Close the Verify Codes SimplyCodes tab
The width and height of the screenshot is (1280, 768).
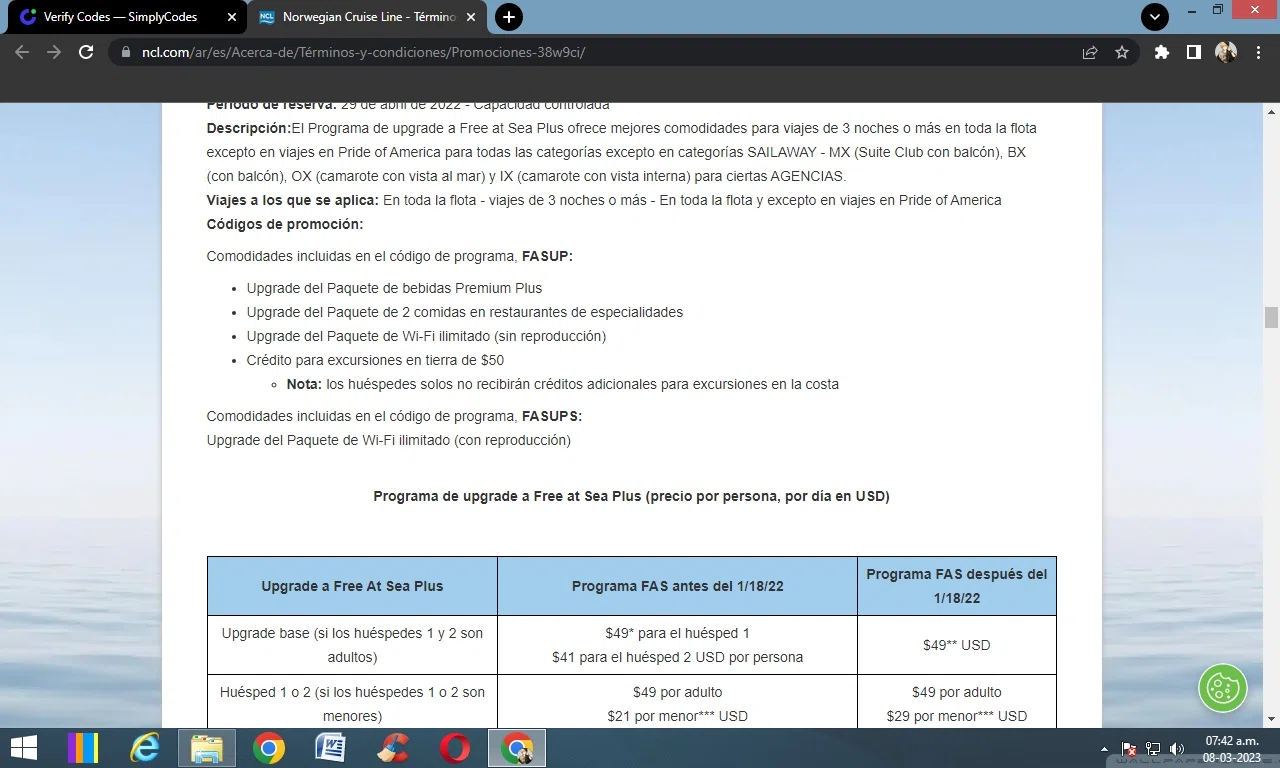click(x=231, y=17)
